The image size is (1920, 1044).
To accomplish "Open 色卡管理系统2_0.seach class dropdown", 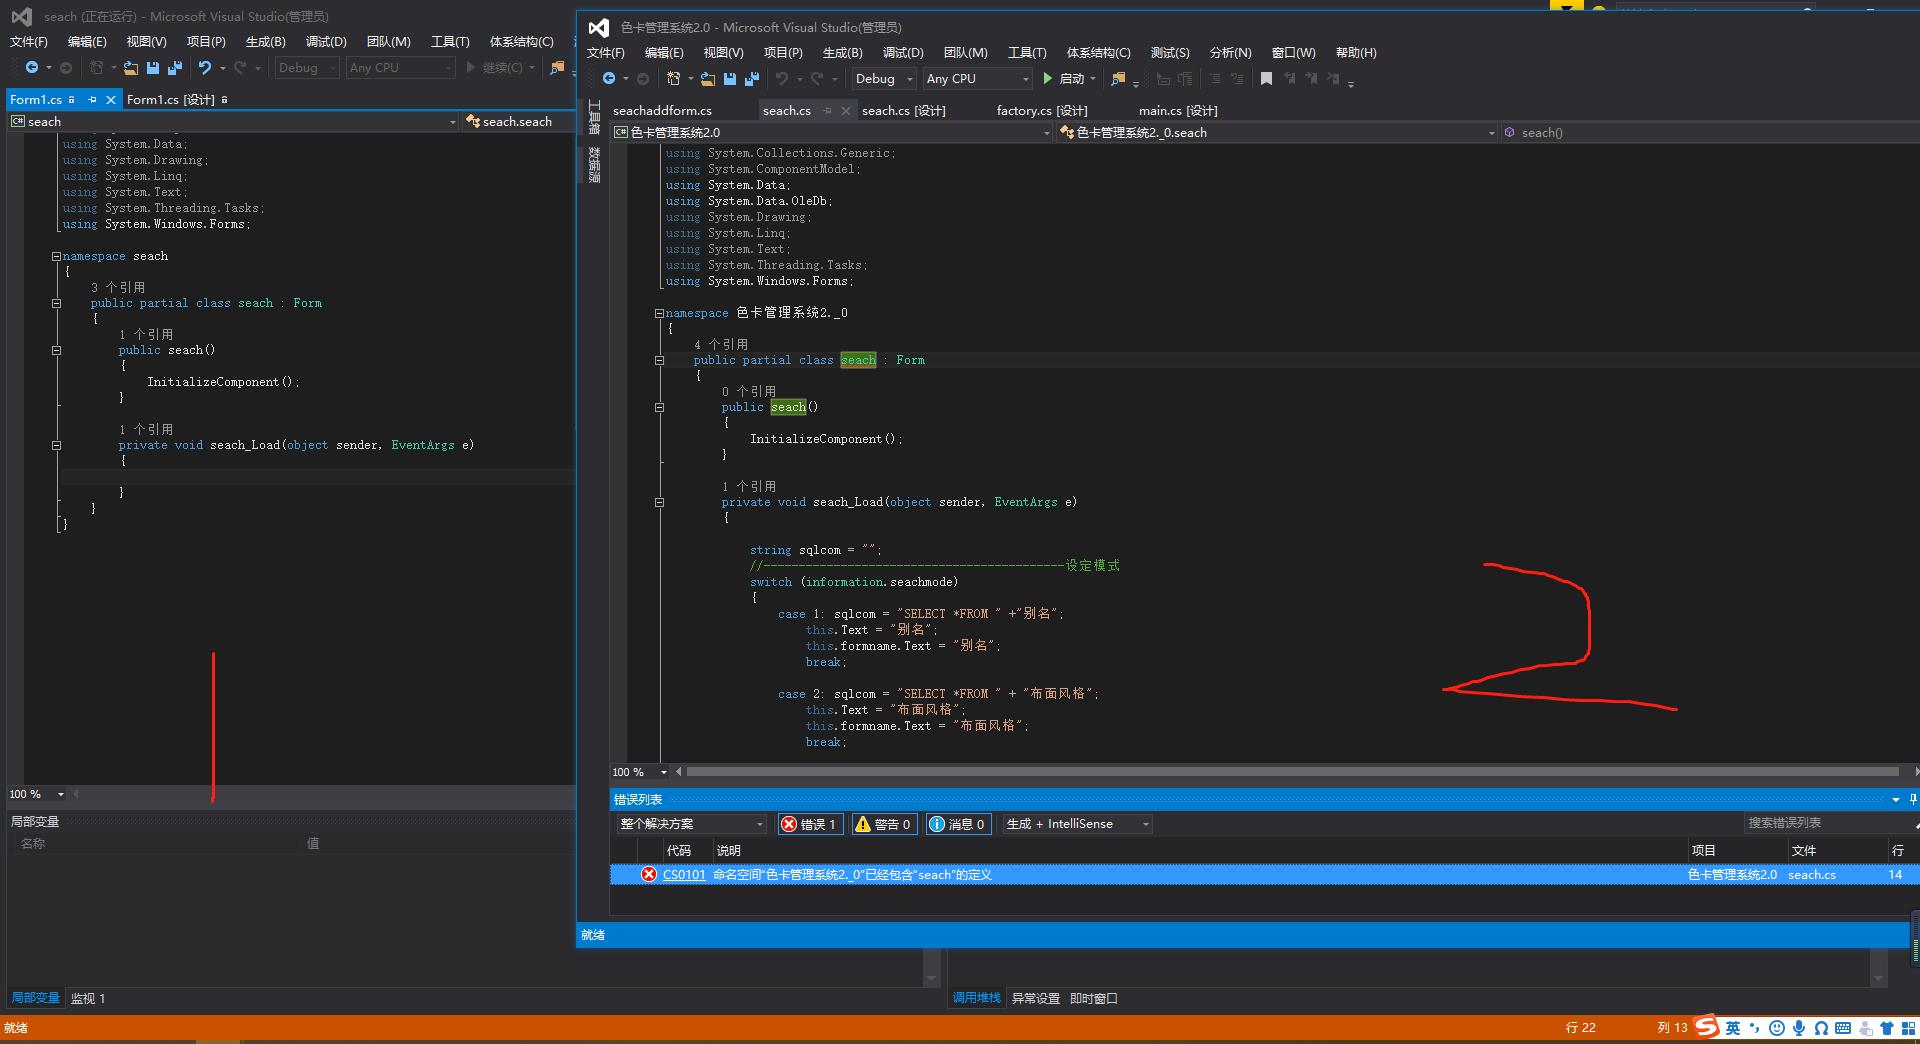I will (x=1278, y=132).
